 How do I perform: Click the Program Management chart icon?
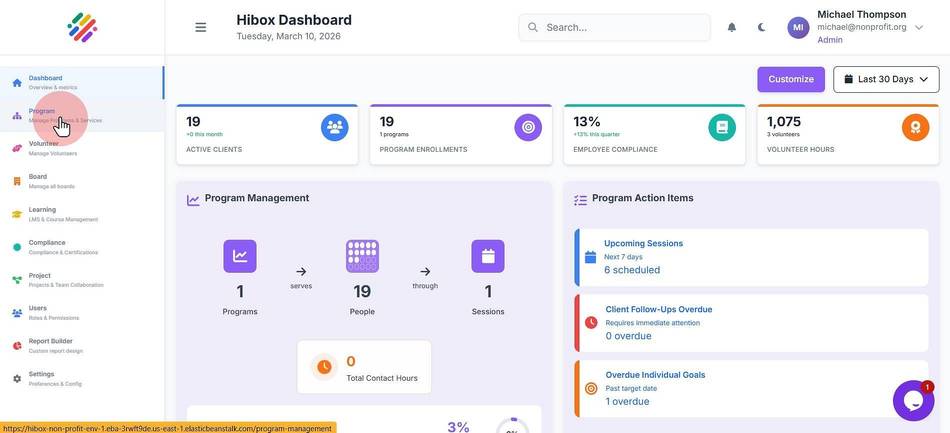point(193,199)
